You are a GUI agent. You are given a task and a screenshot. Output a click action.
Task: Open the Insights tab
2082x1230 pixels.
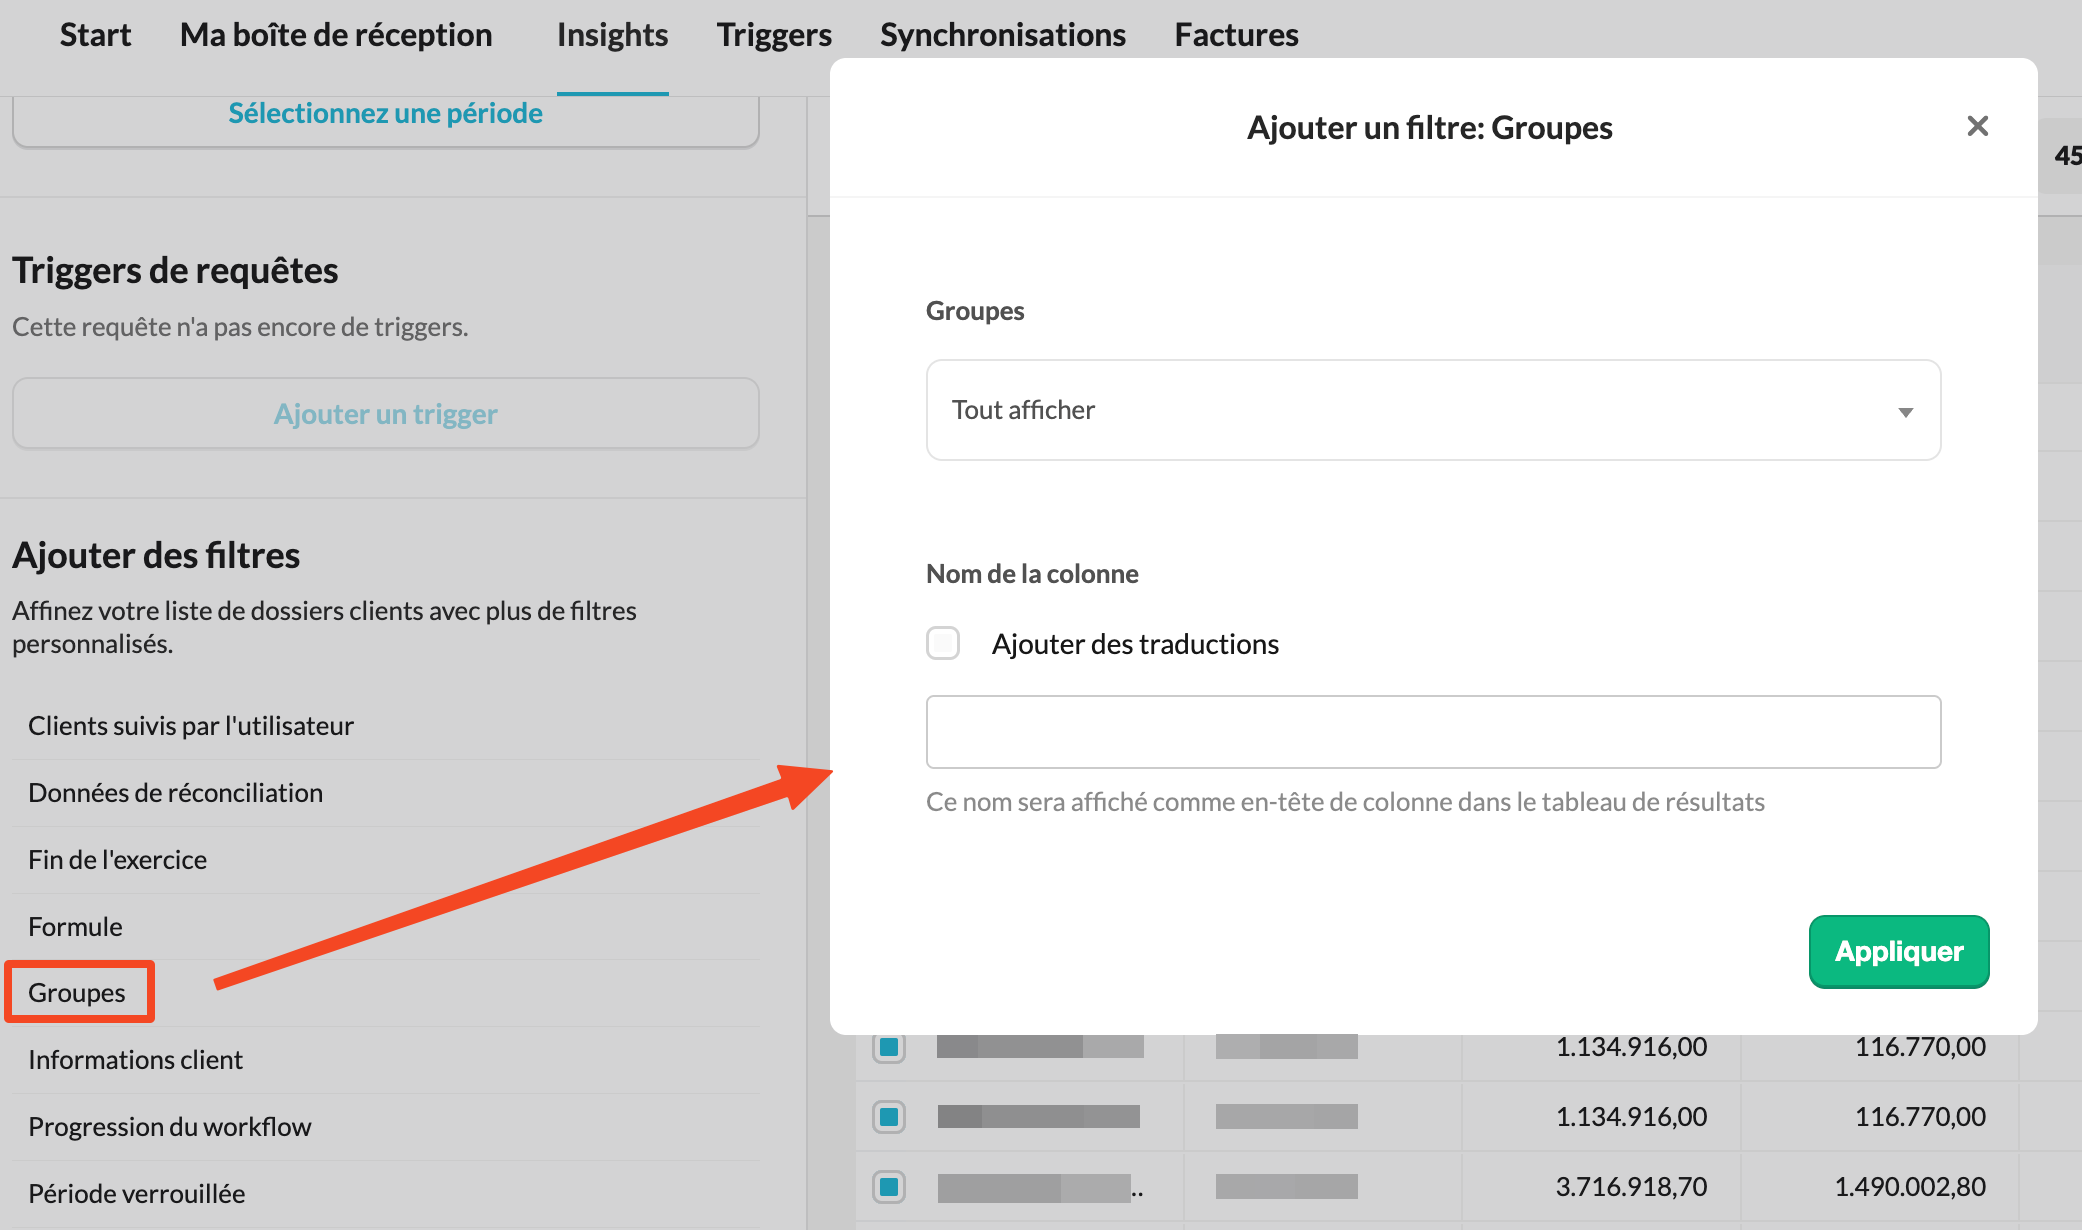[x=612, y=35]
